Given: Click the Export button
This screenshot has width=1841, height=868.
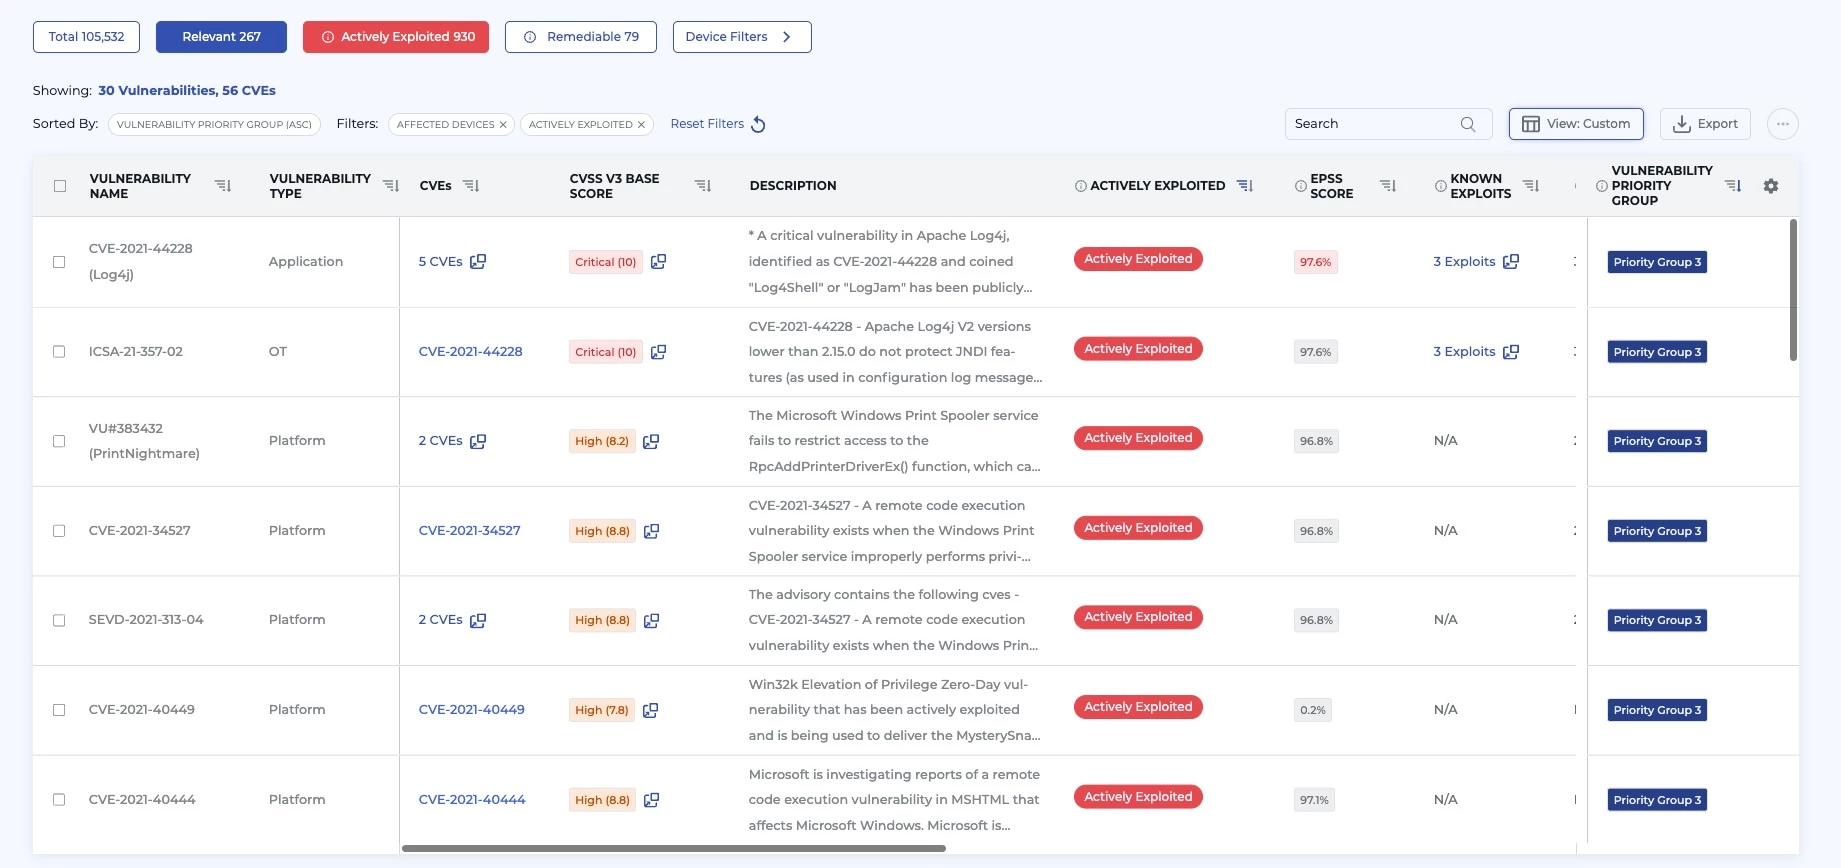Looking at the screenshot, I should coord(1704,124).
